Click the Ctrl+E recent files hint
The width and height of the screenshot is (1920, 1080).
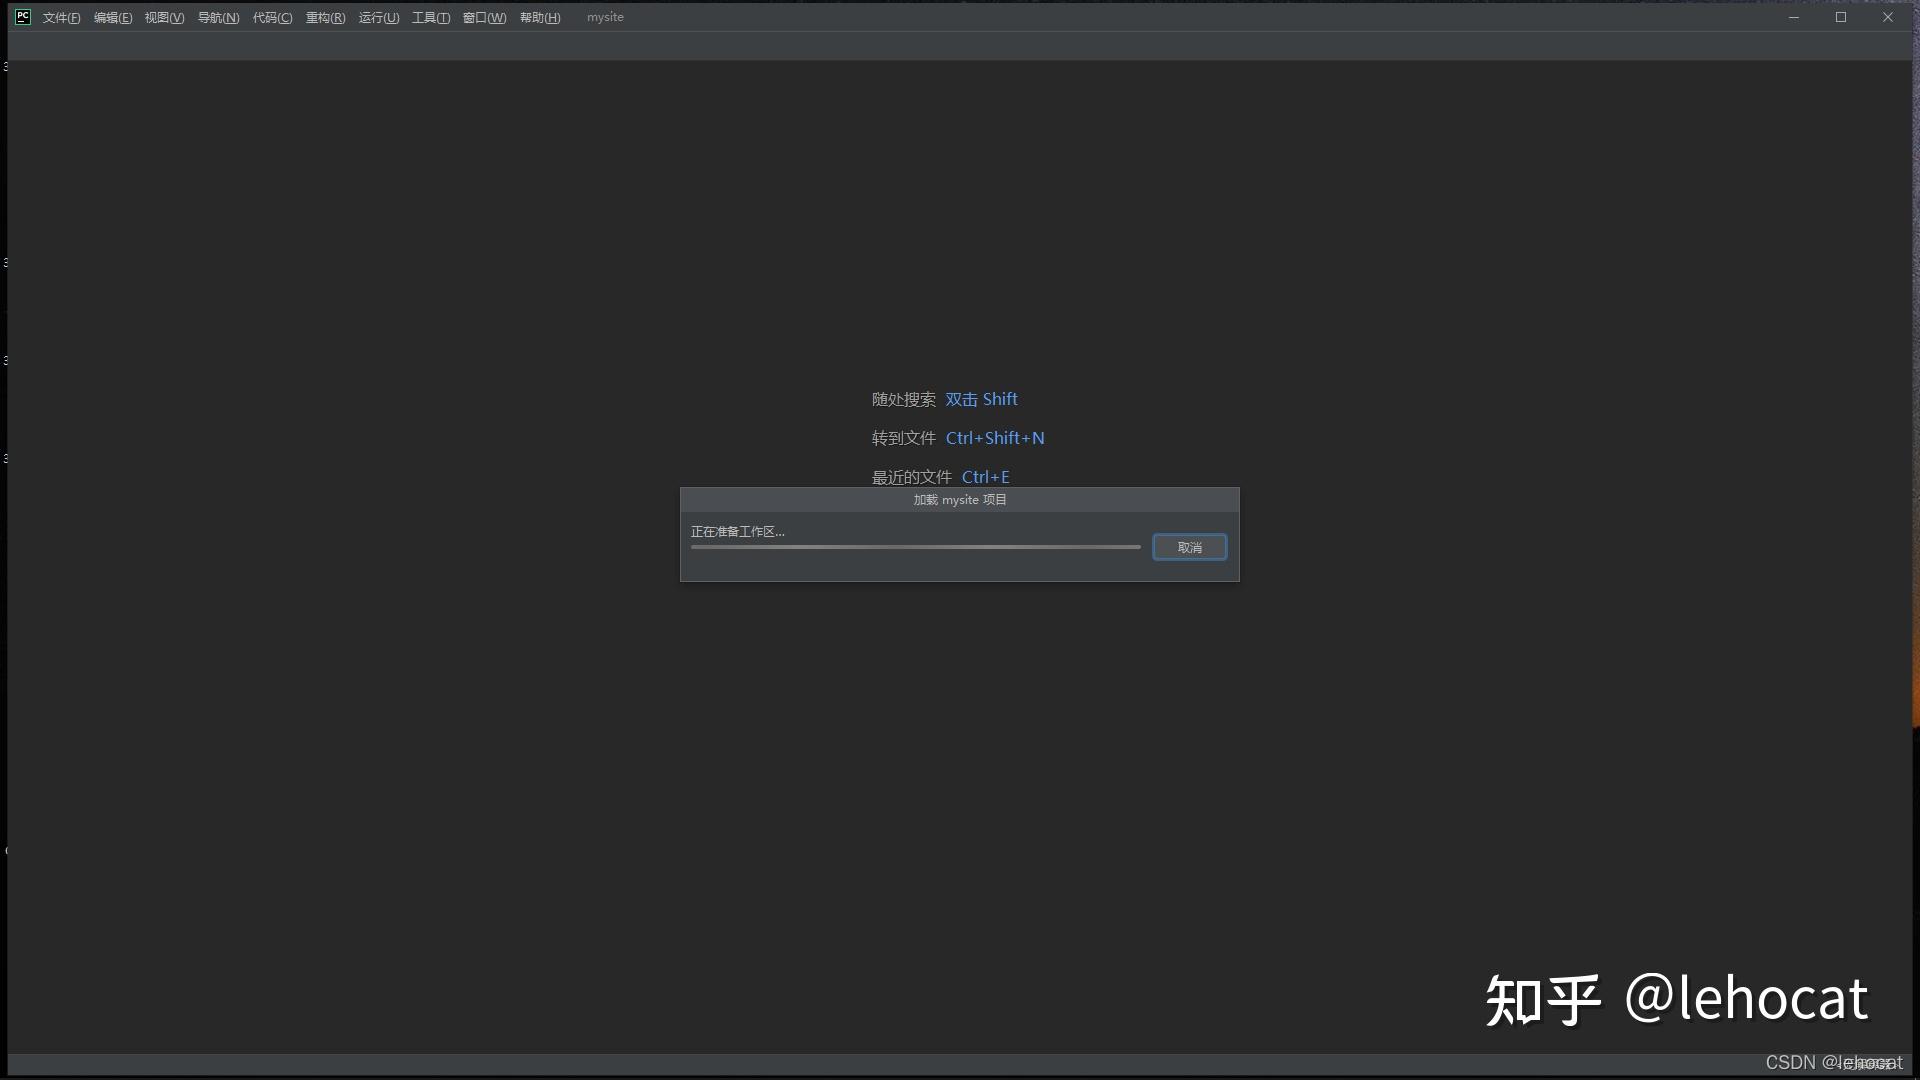(x=985, y=477)
